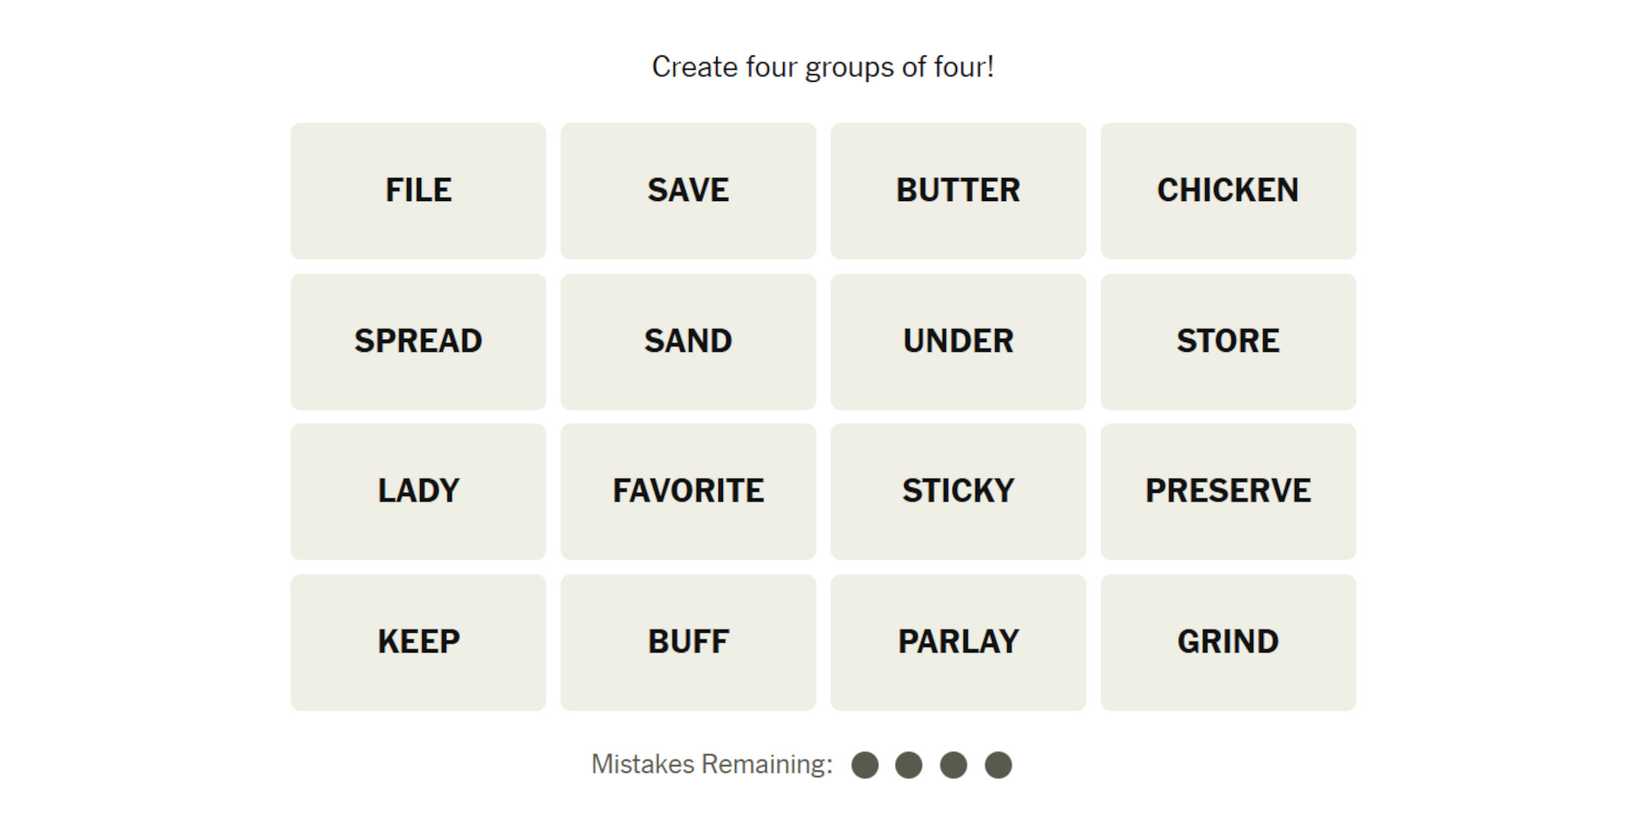Image resolution: width=1650 pixels, height=825 pixels.
Task: Choose the PRESERVE word tile
Action: (x=1228, y=491)
